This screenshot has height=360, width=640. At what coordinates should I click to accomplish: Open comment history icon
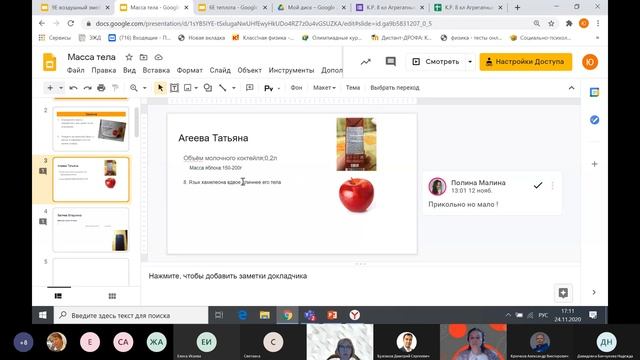click(x=391, y=62)
